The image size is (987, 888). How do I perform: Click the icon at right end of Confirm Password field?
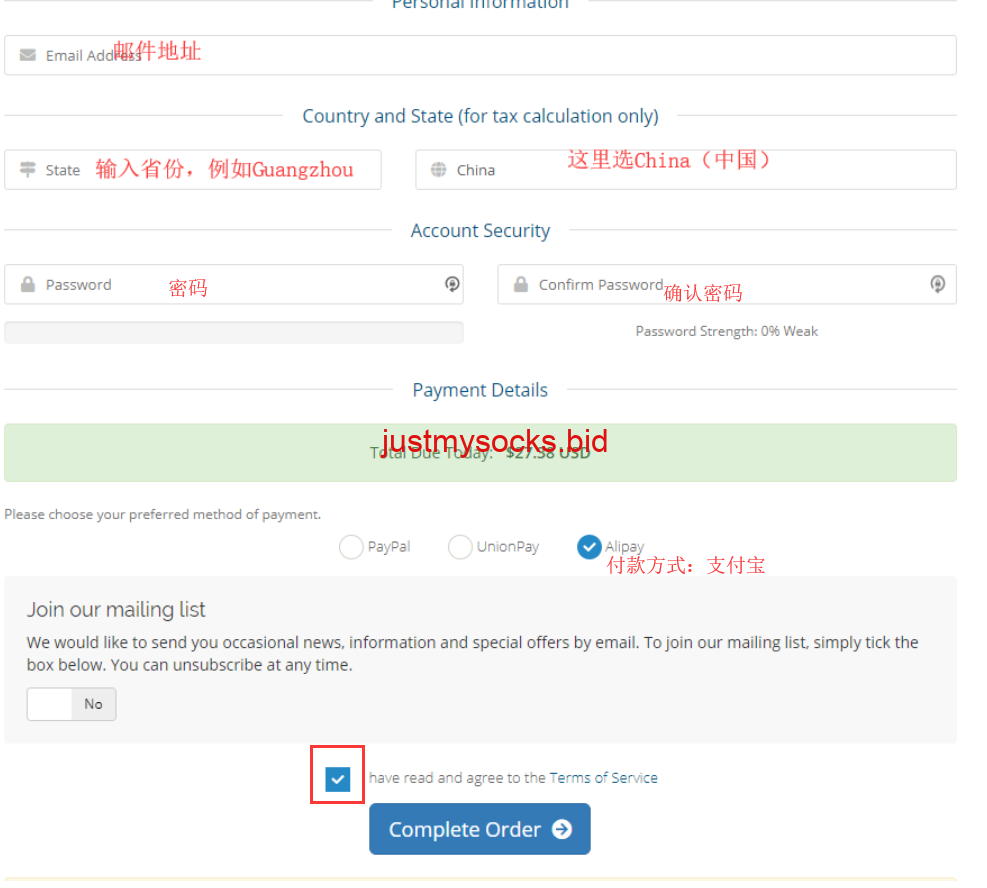click(937, 284)
